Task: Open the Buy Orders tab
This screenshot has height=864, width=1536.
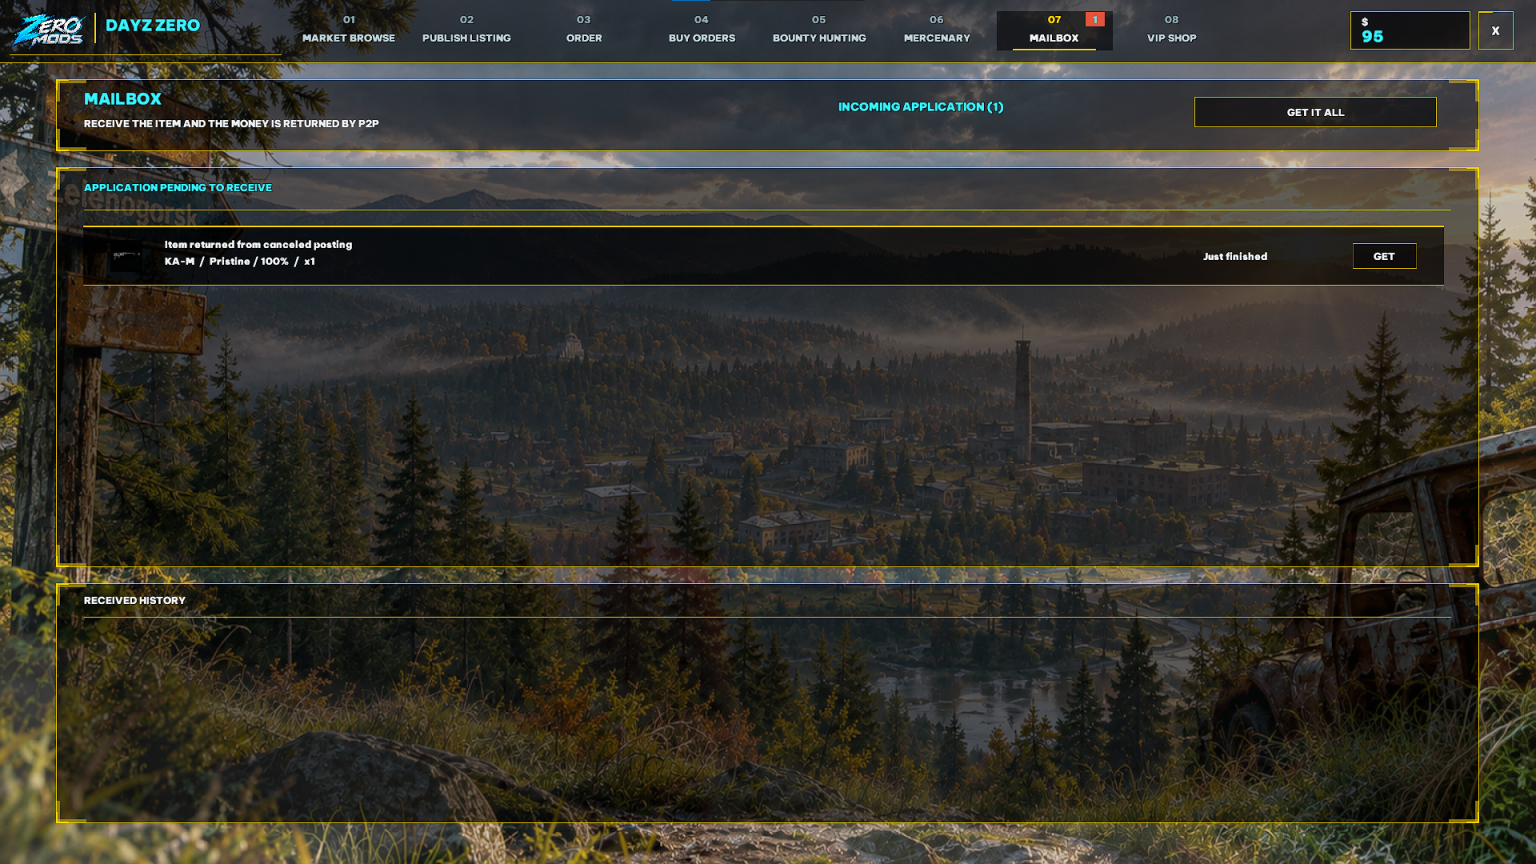Action: [x=702, y=30]
